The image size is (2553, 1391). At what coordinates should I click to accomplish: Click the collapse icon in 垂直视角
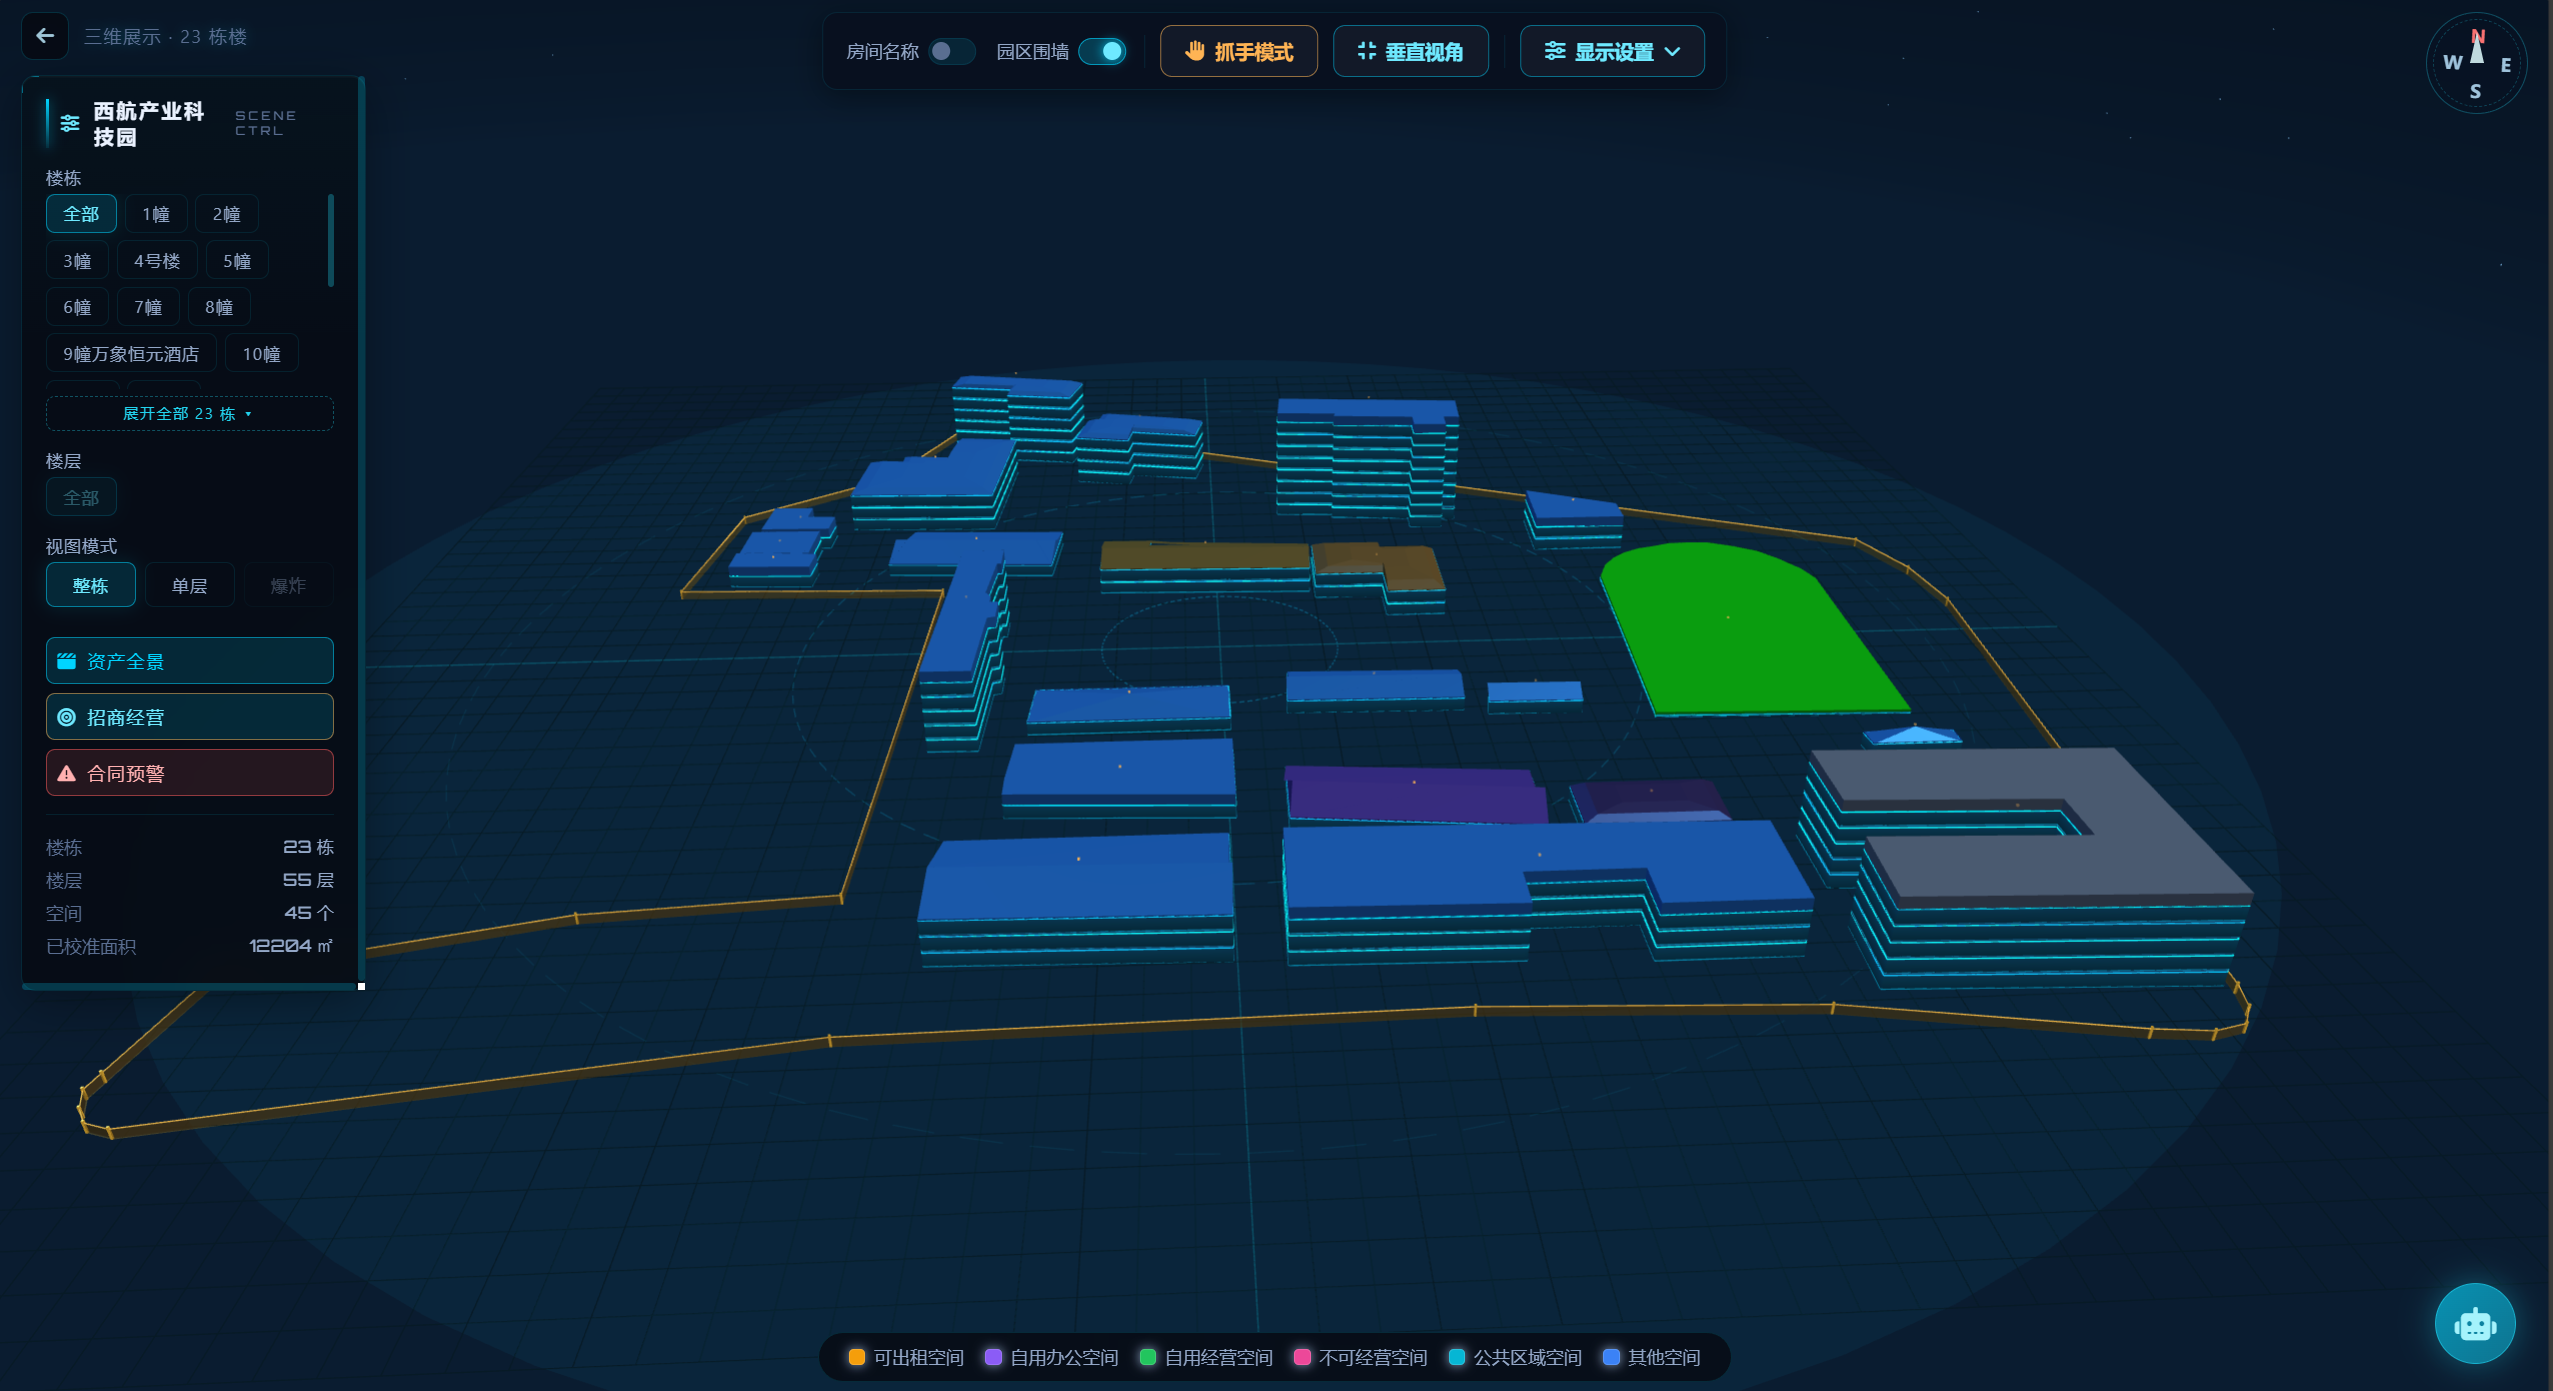[x=1366, y=51]
